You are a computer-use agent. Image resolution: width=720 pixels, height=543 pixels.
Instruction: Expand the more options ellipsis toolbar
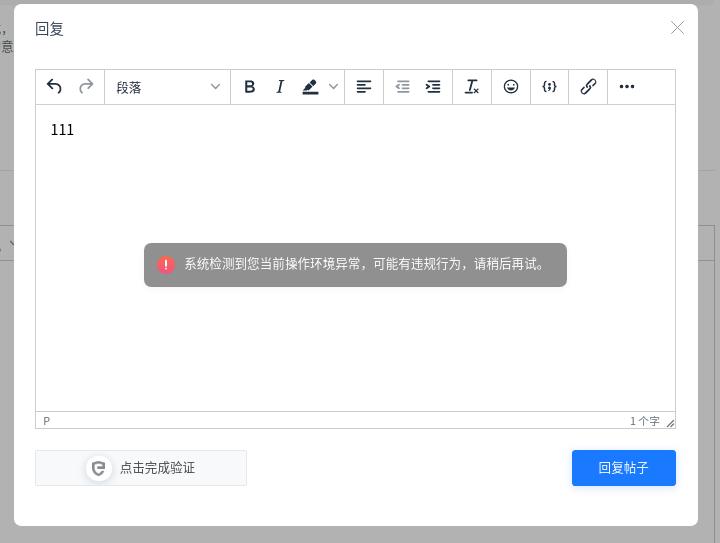coord(627,87)
